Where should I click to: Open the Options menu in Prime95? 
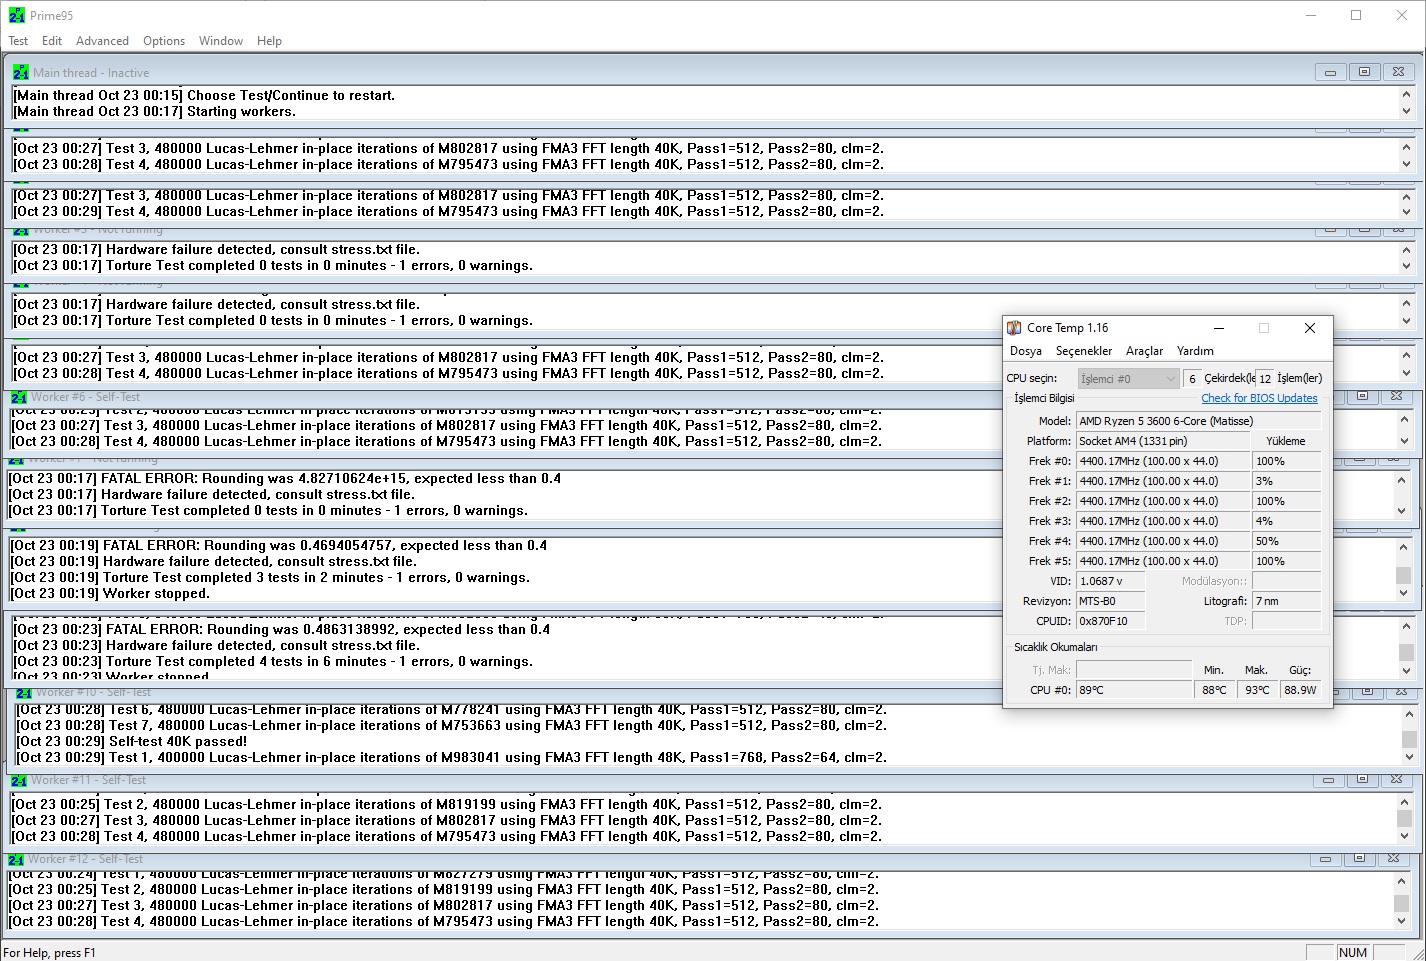point(164,41)
